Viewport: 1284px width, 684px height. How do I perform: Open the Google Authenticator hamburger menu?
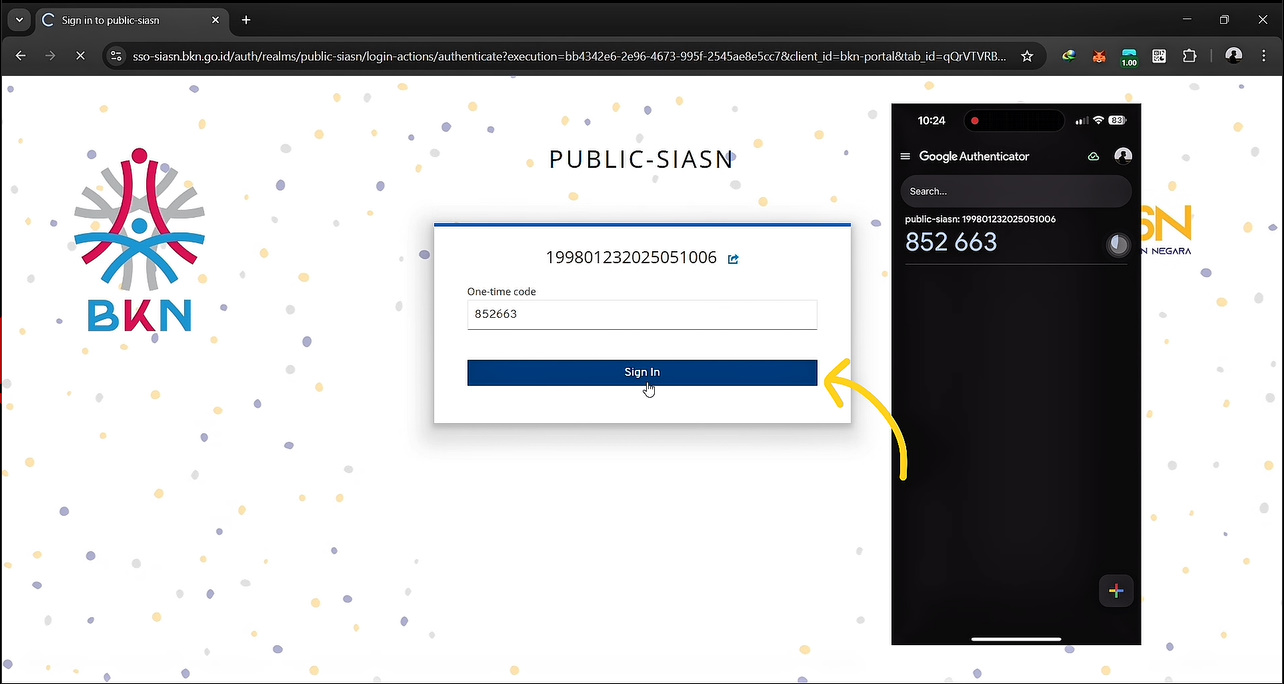906,156
